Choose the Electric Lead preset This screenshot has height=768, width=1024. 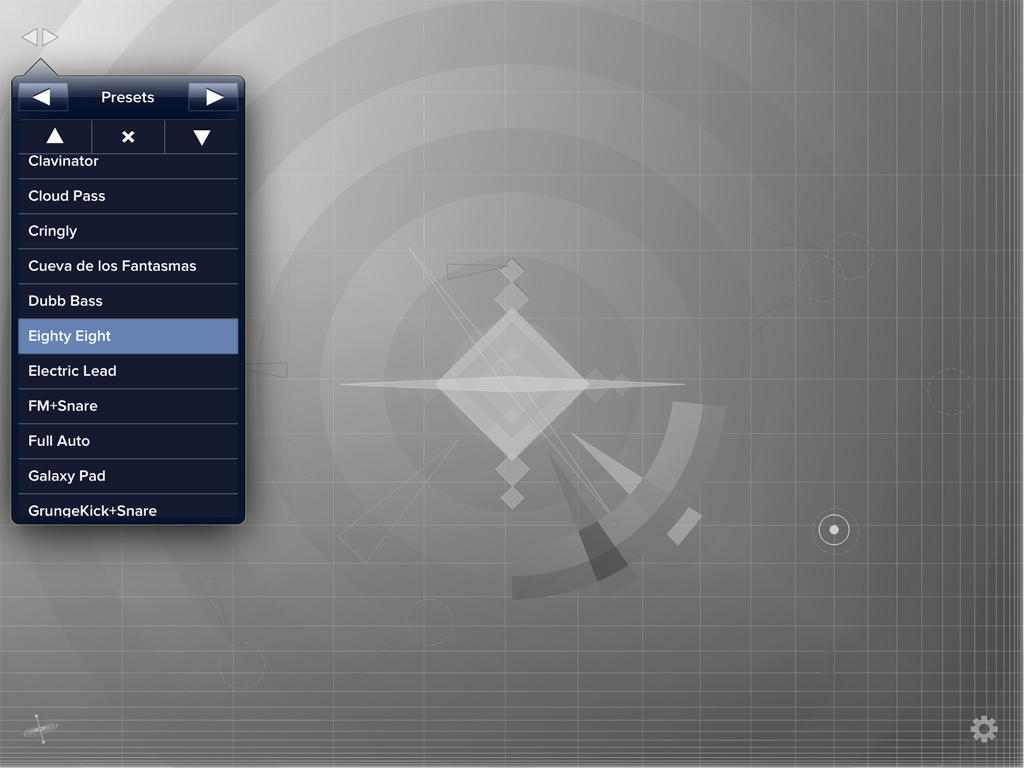click(x=128, y=371)
